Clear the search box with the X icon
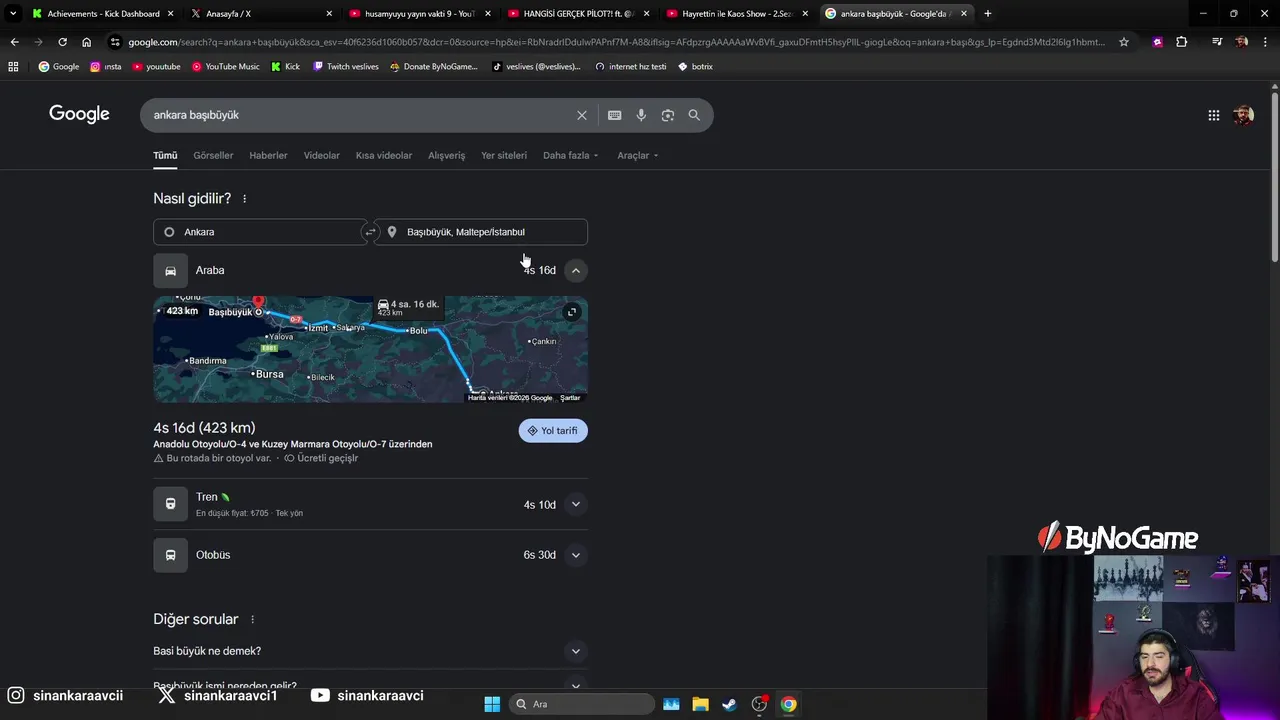Viewport: 1280px width, 720px height. [582, 115]
